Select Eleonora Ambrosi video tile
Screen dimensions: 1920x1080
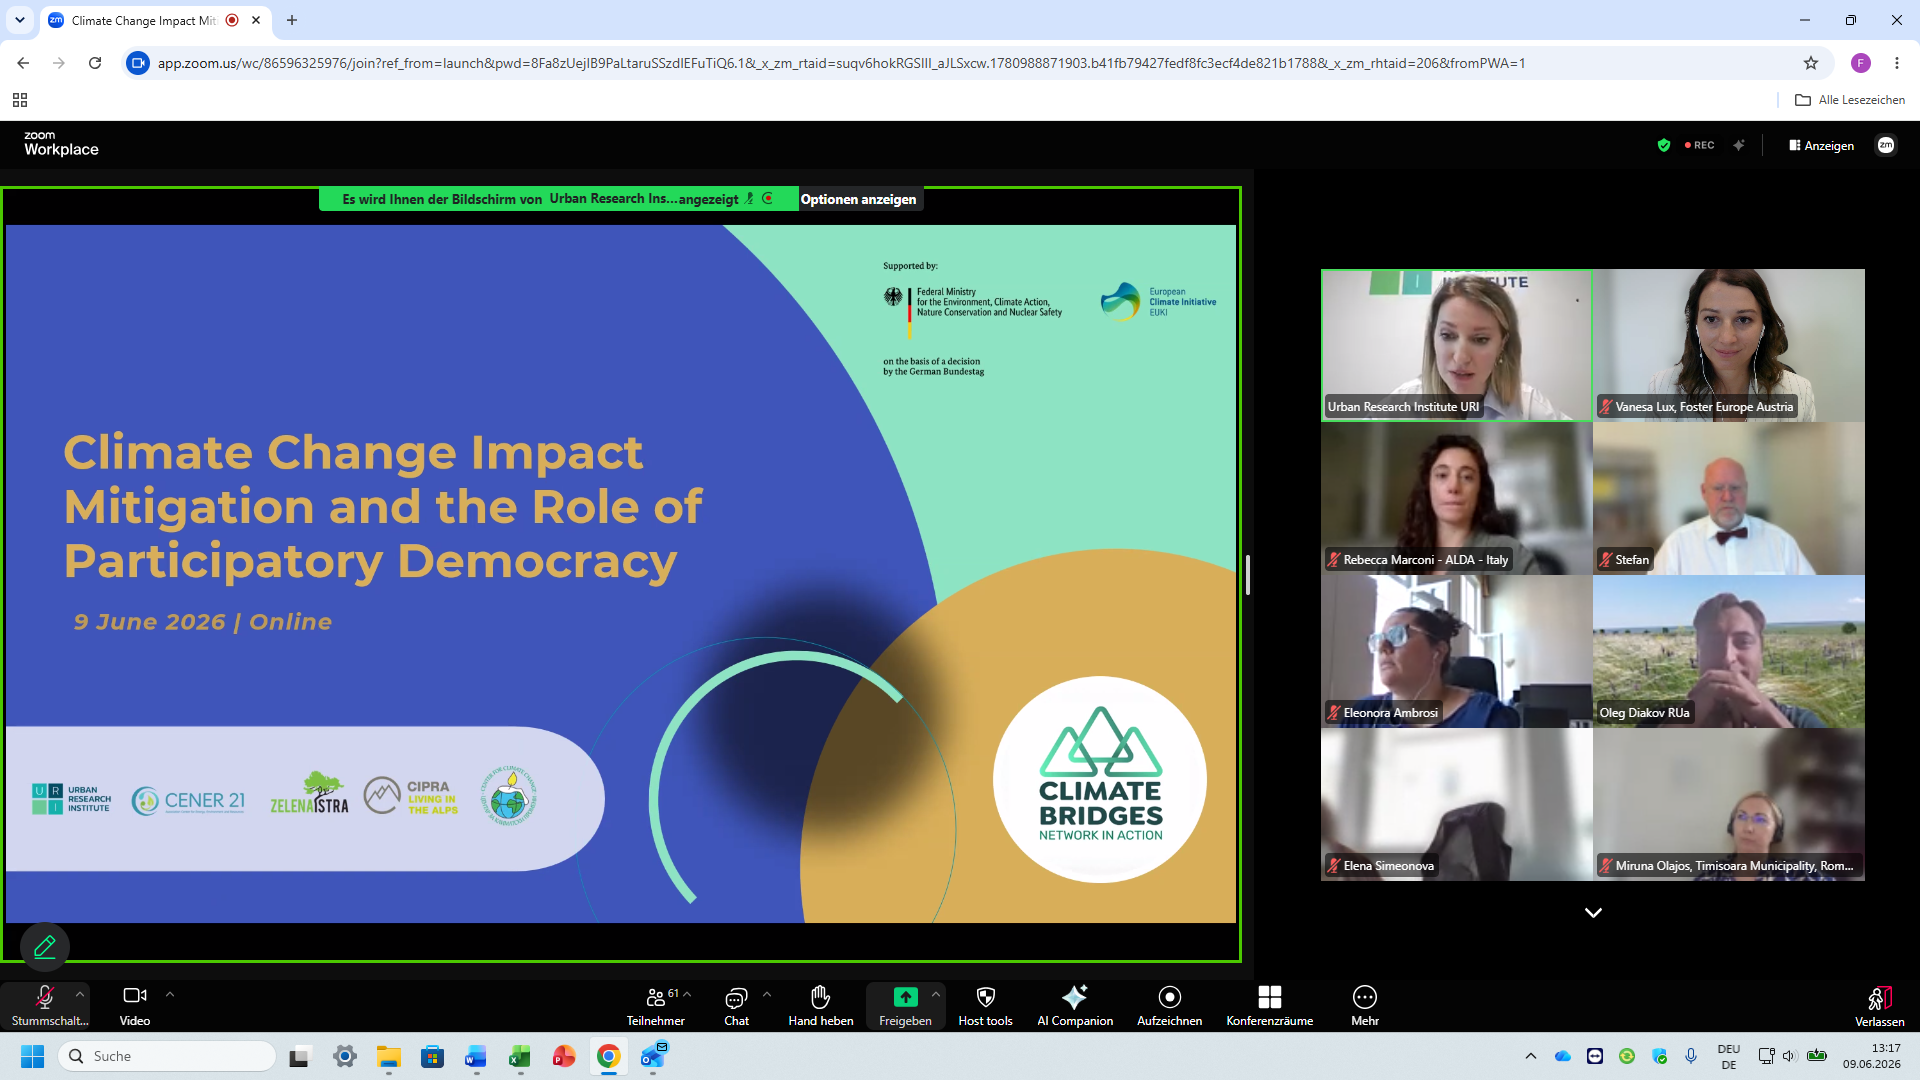[1457, 651]
